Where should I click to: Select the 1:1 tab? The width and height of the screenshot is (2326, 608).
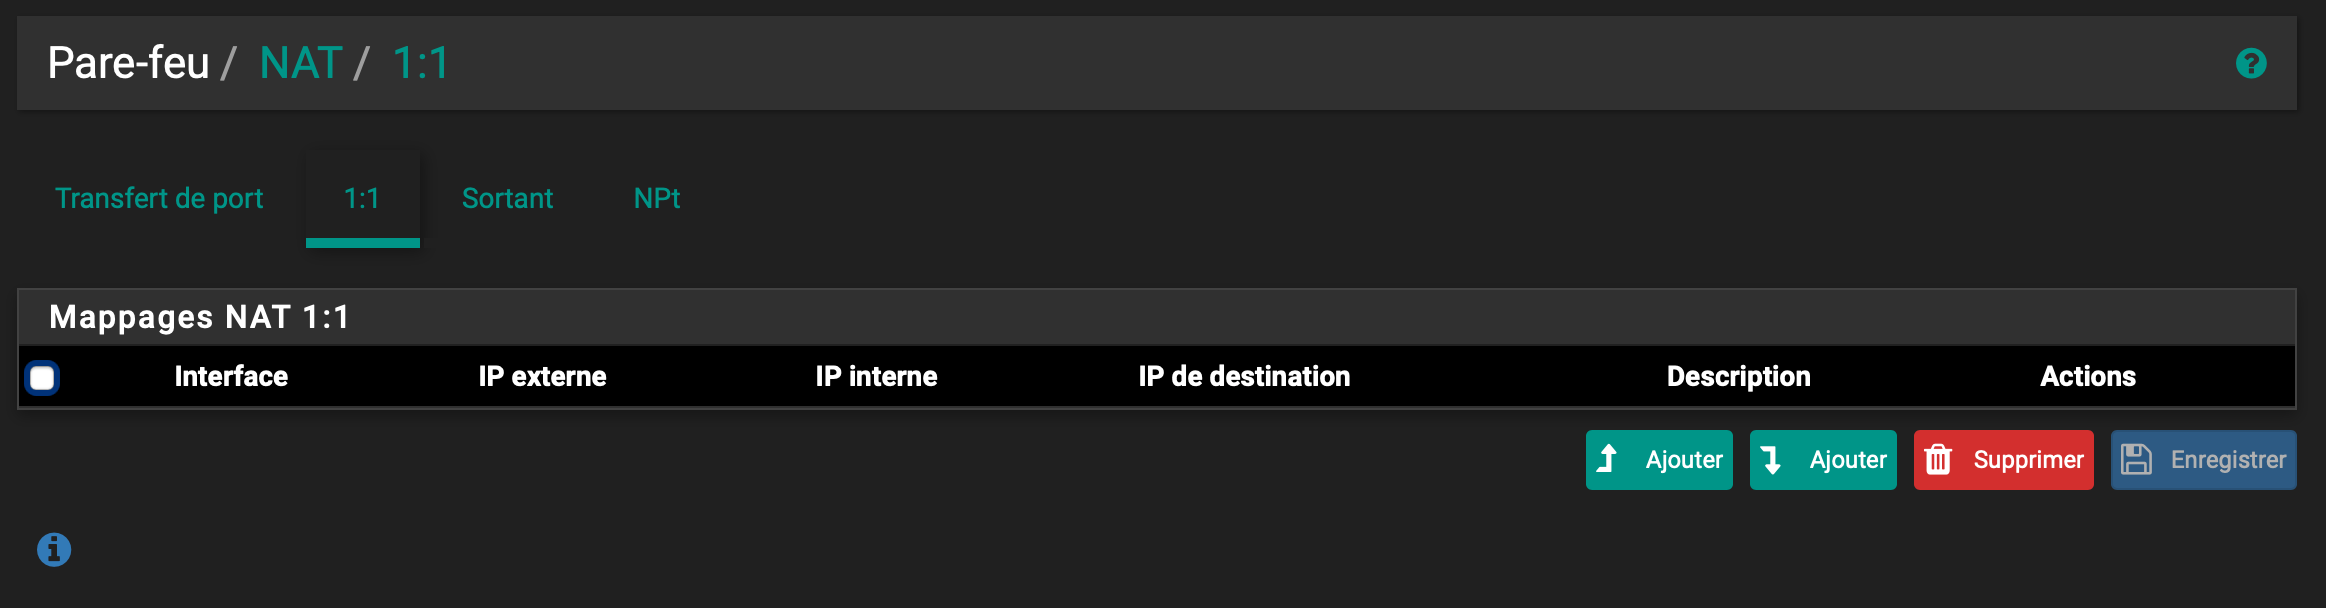(362, 198)
